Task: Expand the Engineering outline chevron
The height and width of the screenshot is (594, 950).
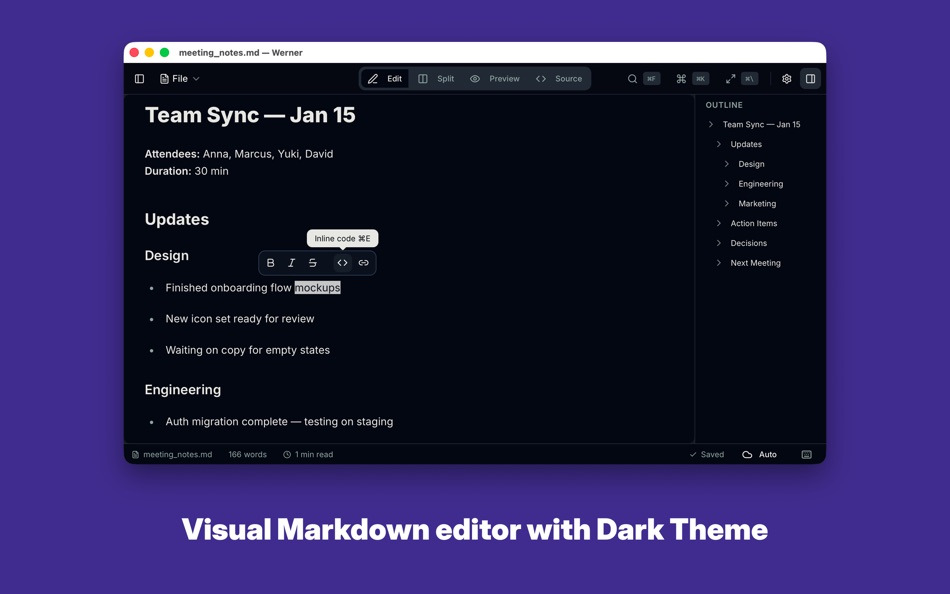Action: click(727, 184)
